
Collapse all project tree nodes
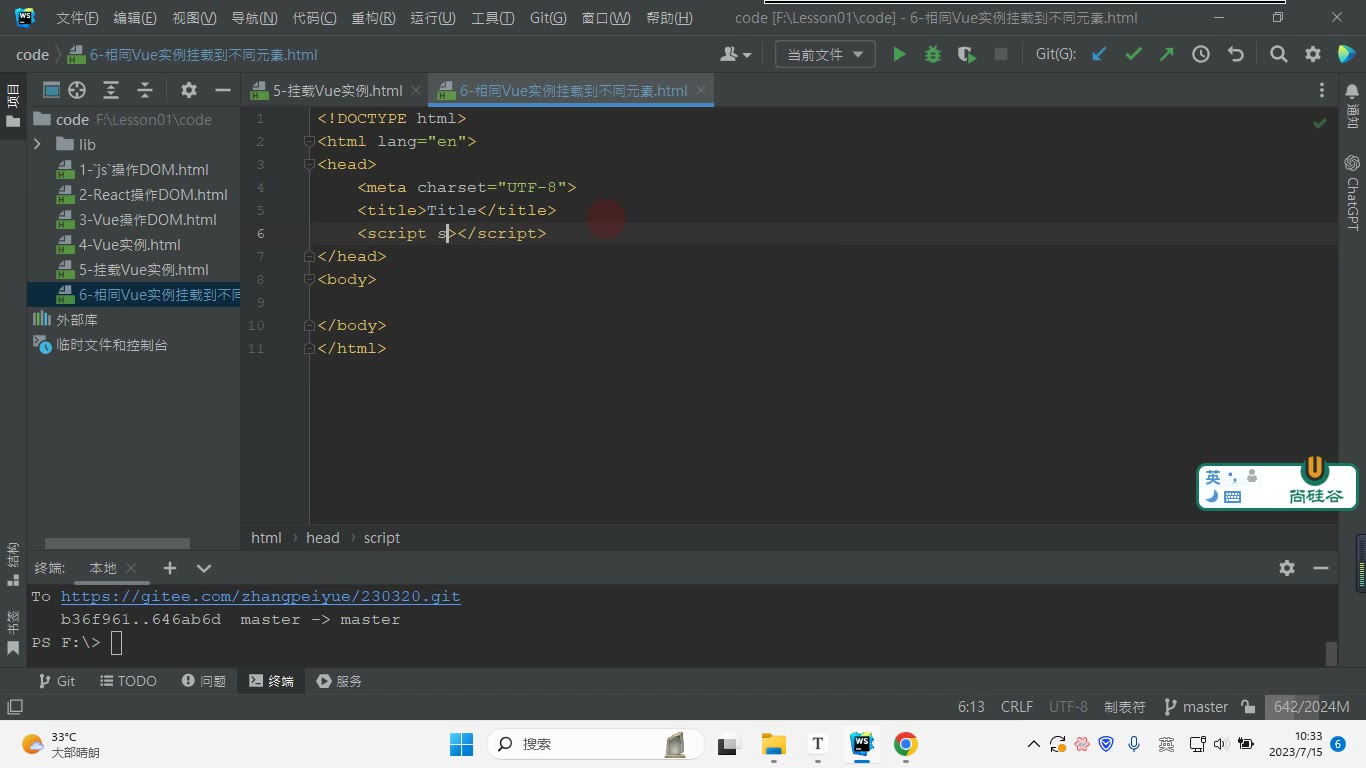(x=145, y=90)
